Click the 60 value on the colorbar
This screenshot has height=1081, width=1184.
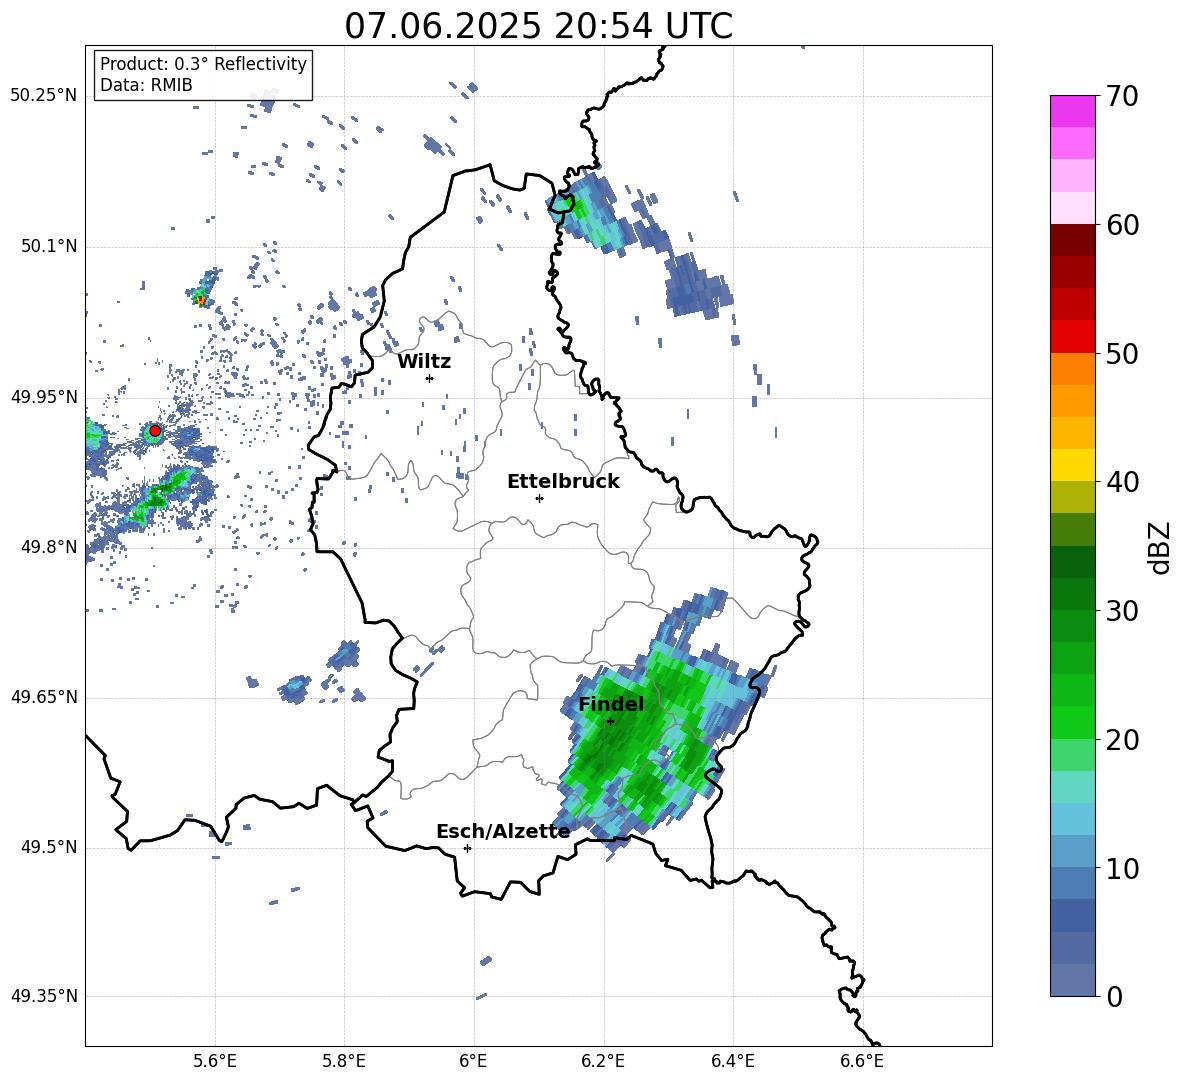pyautogui.click(x=1123, y=225)
